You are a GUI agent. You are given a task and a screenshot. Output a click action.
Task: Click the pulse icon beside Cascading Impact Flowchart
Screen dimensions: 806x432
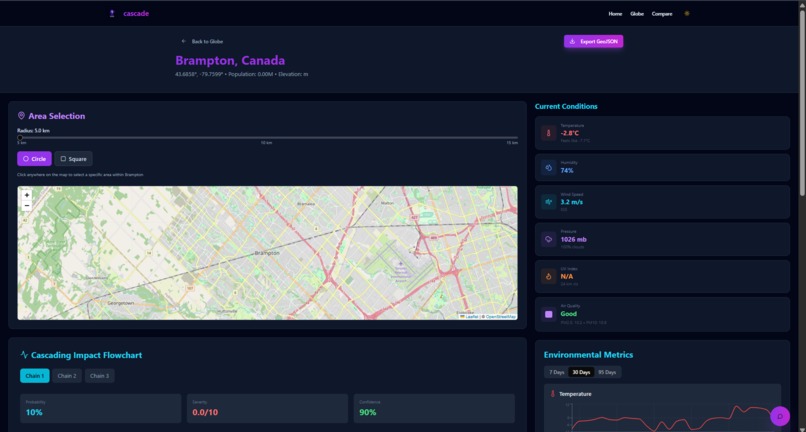click(x=24, y=355)
